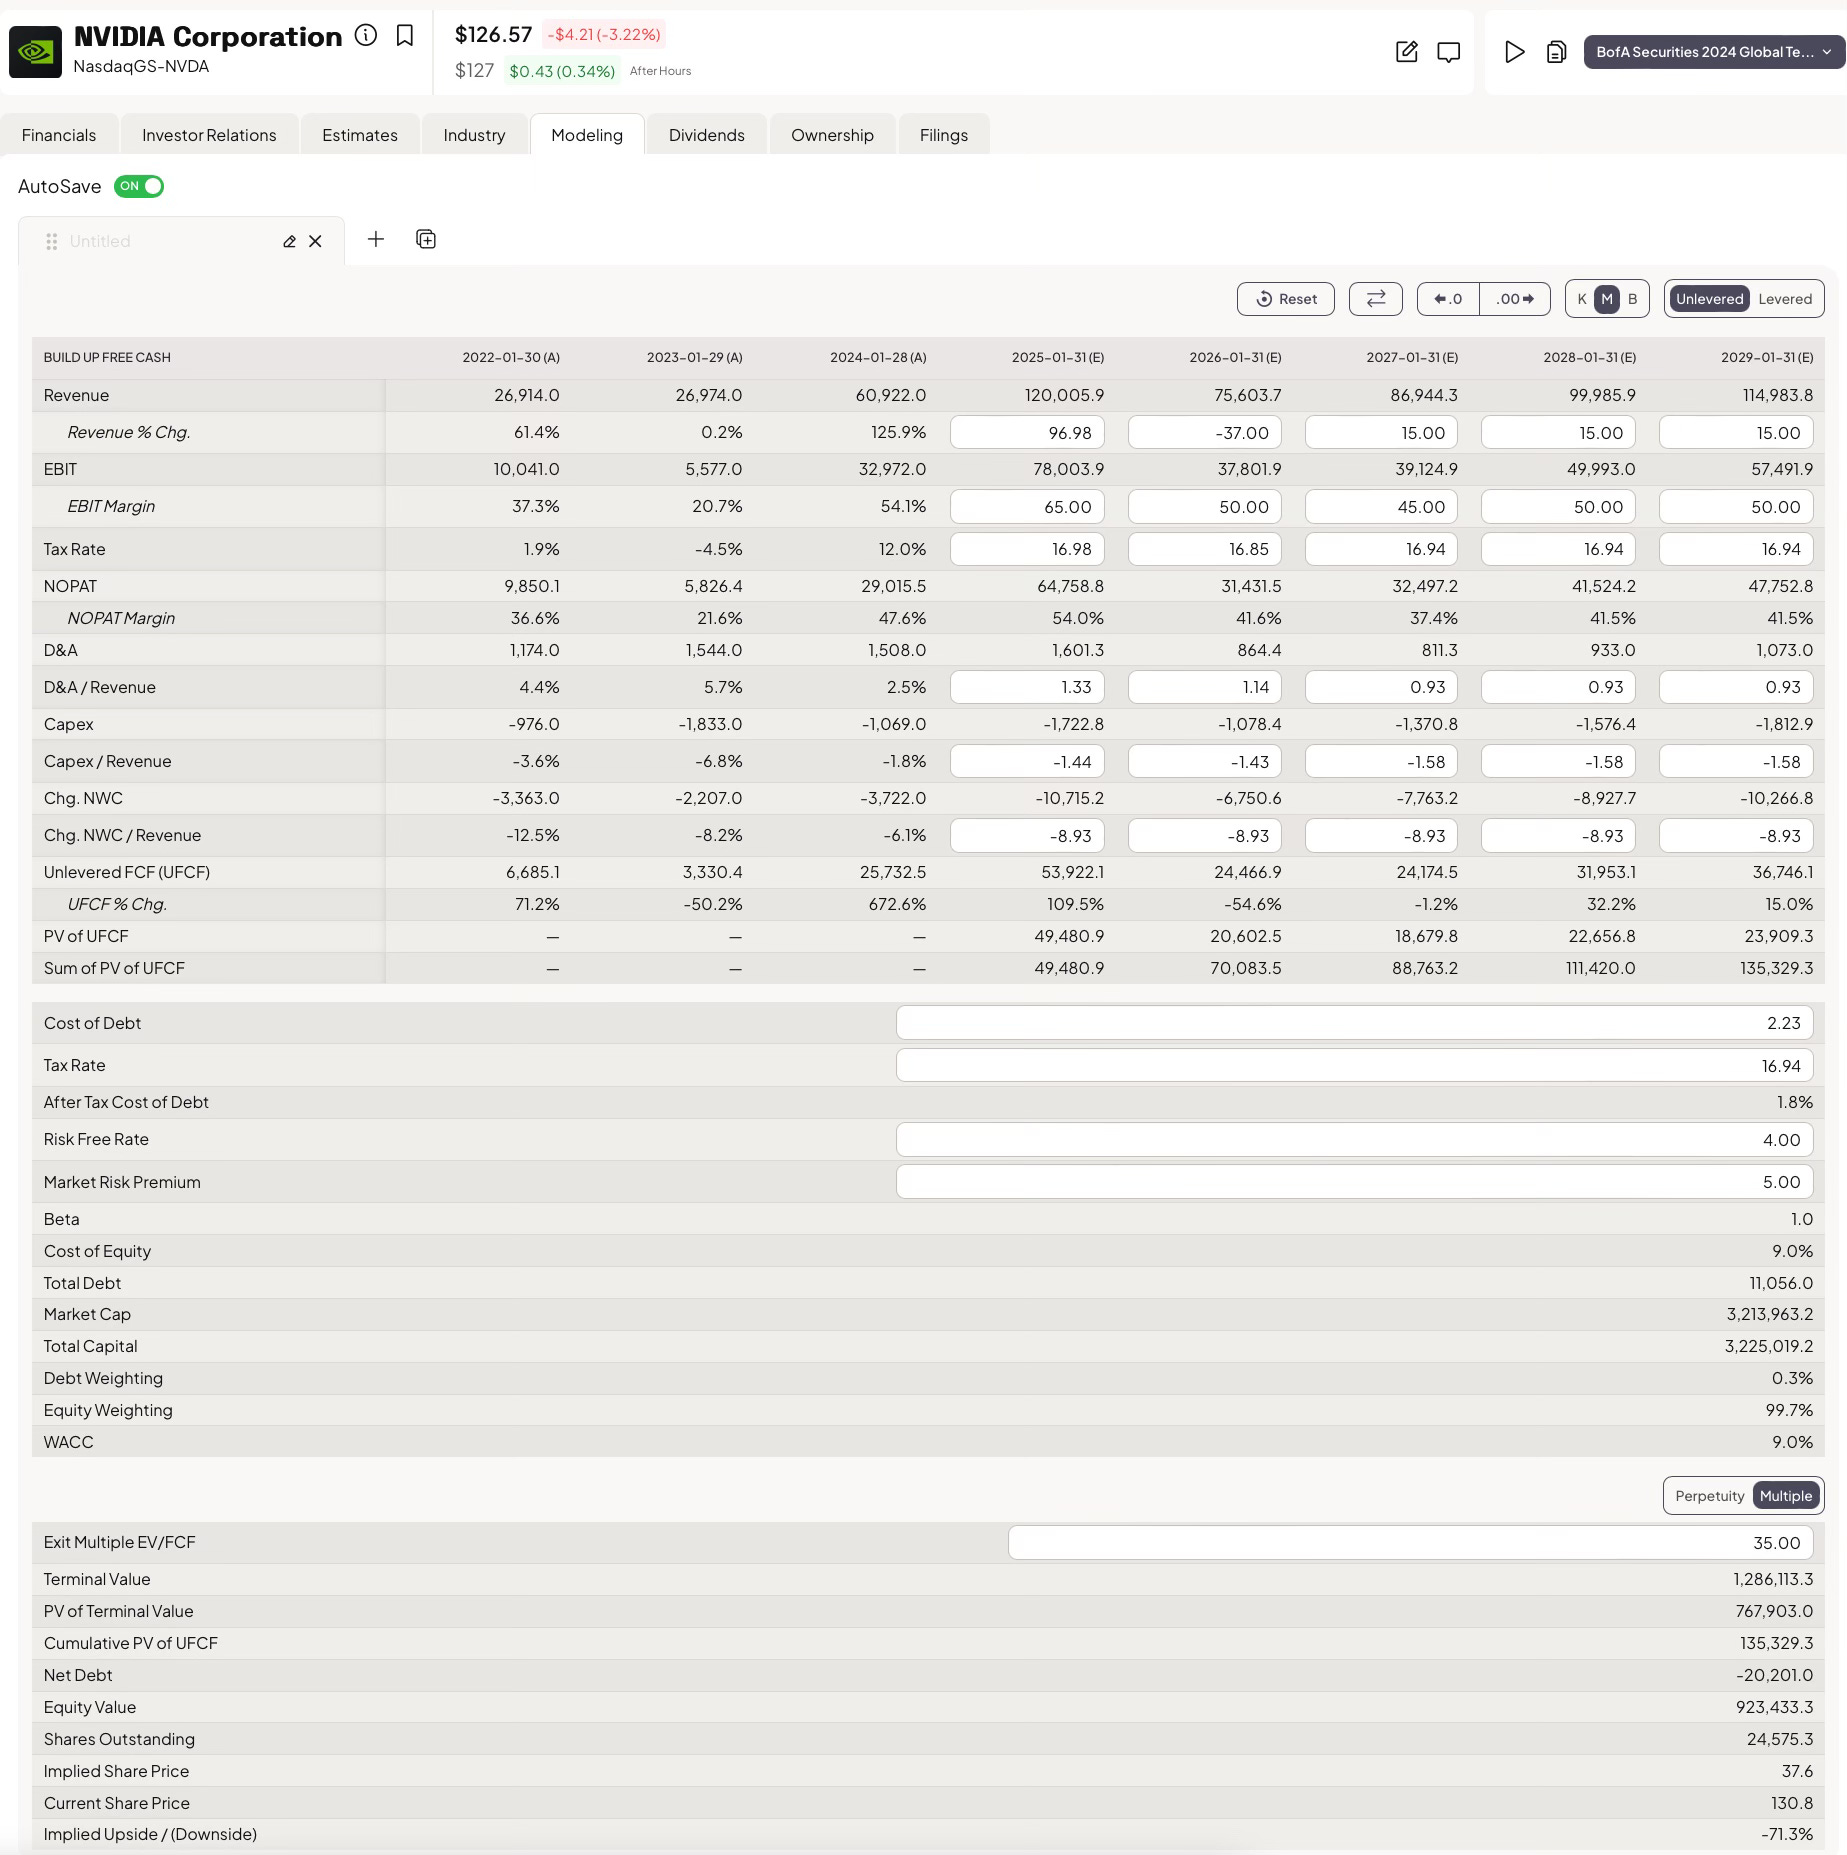Image resolution: width=1847 pixels, height=1855 pixels.
Task: Swap rows and columns with transpose icon
Action: point(1376,298)
